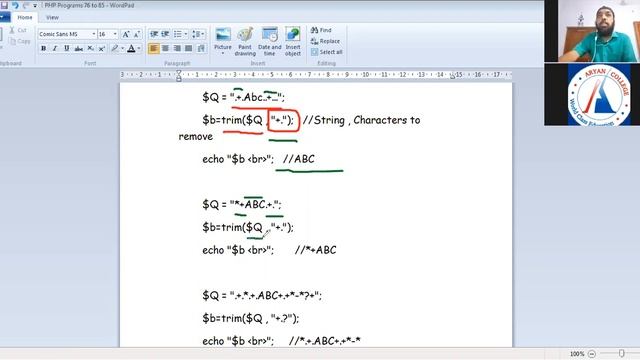Click the zoom slider handle
This screenshot has width=640, height=360.
[x=621, y=353]
